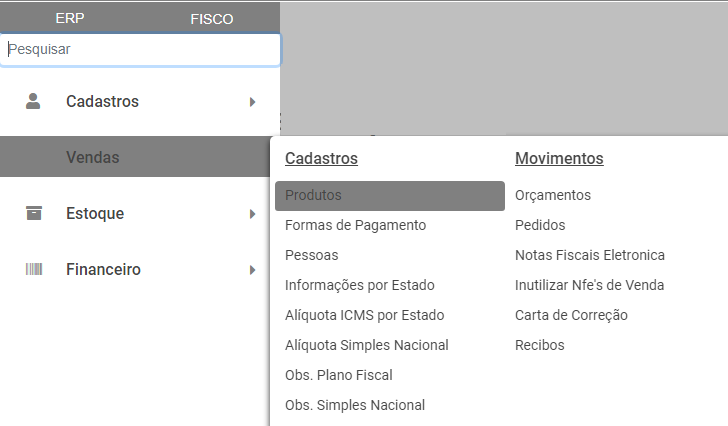This screenshot has width=728, height=426.
Task: Go to Pedidos
Action: 540,225
